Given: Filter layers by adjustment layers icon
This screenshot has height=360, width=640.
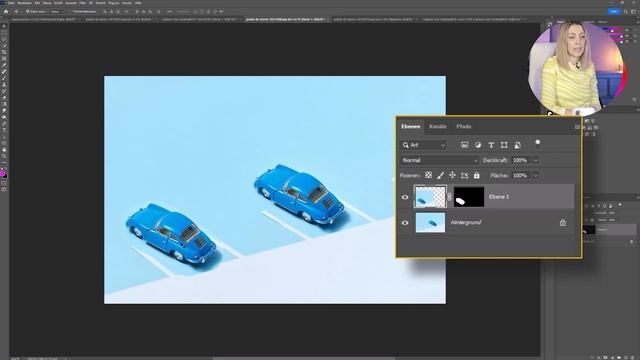Looking at the screenshot, I should pyautogui.click(x=478, y=145).
